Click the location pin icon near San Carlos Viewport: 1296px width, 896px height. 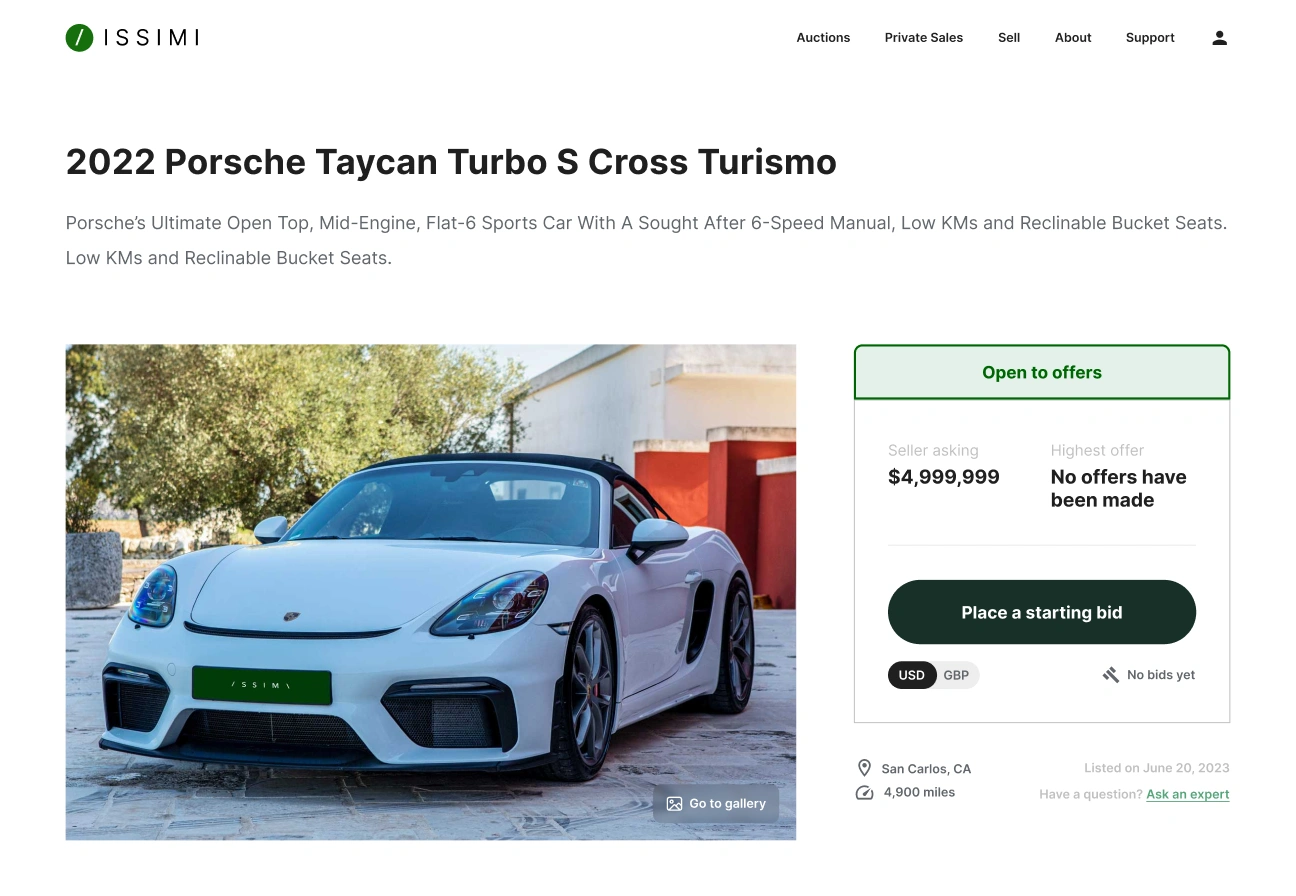[864, 768]
